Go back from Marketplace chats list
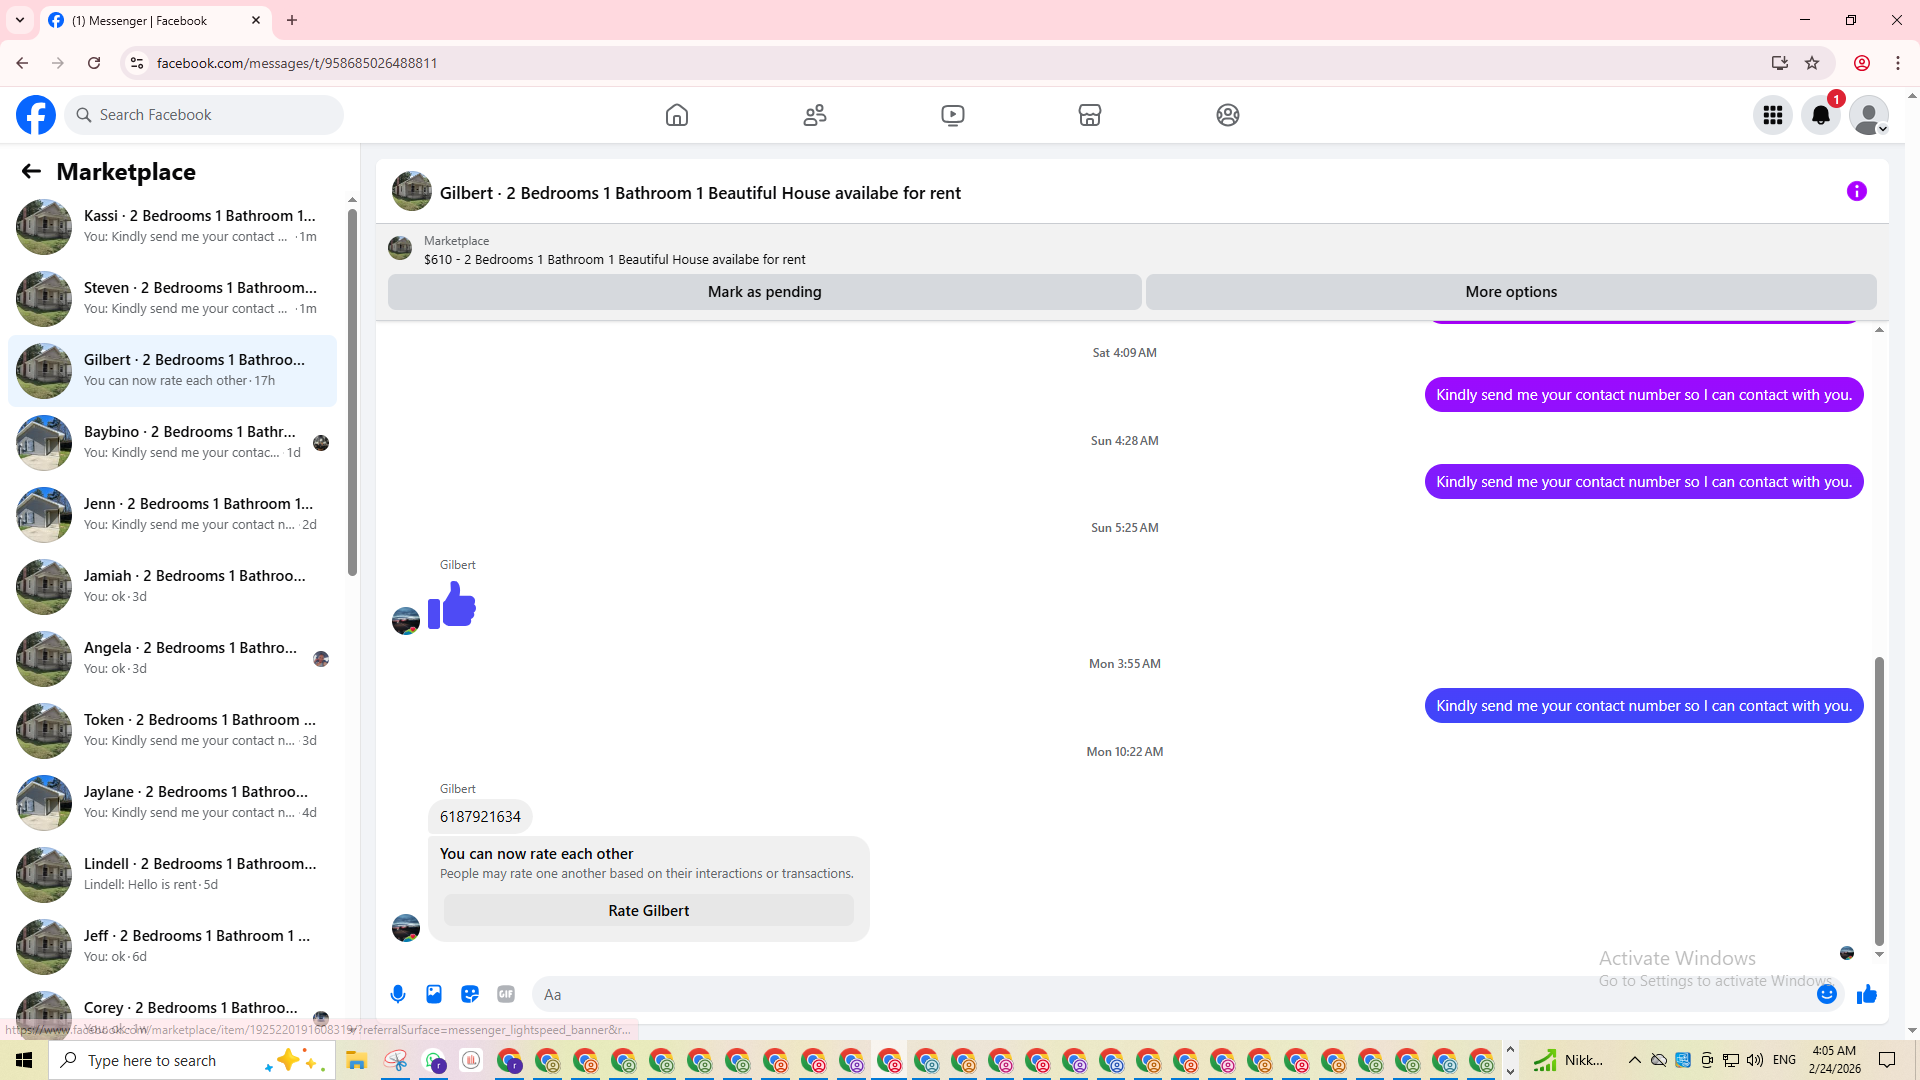 (x=31, y=171)
